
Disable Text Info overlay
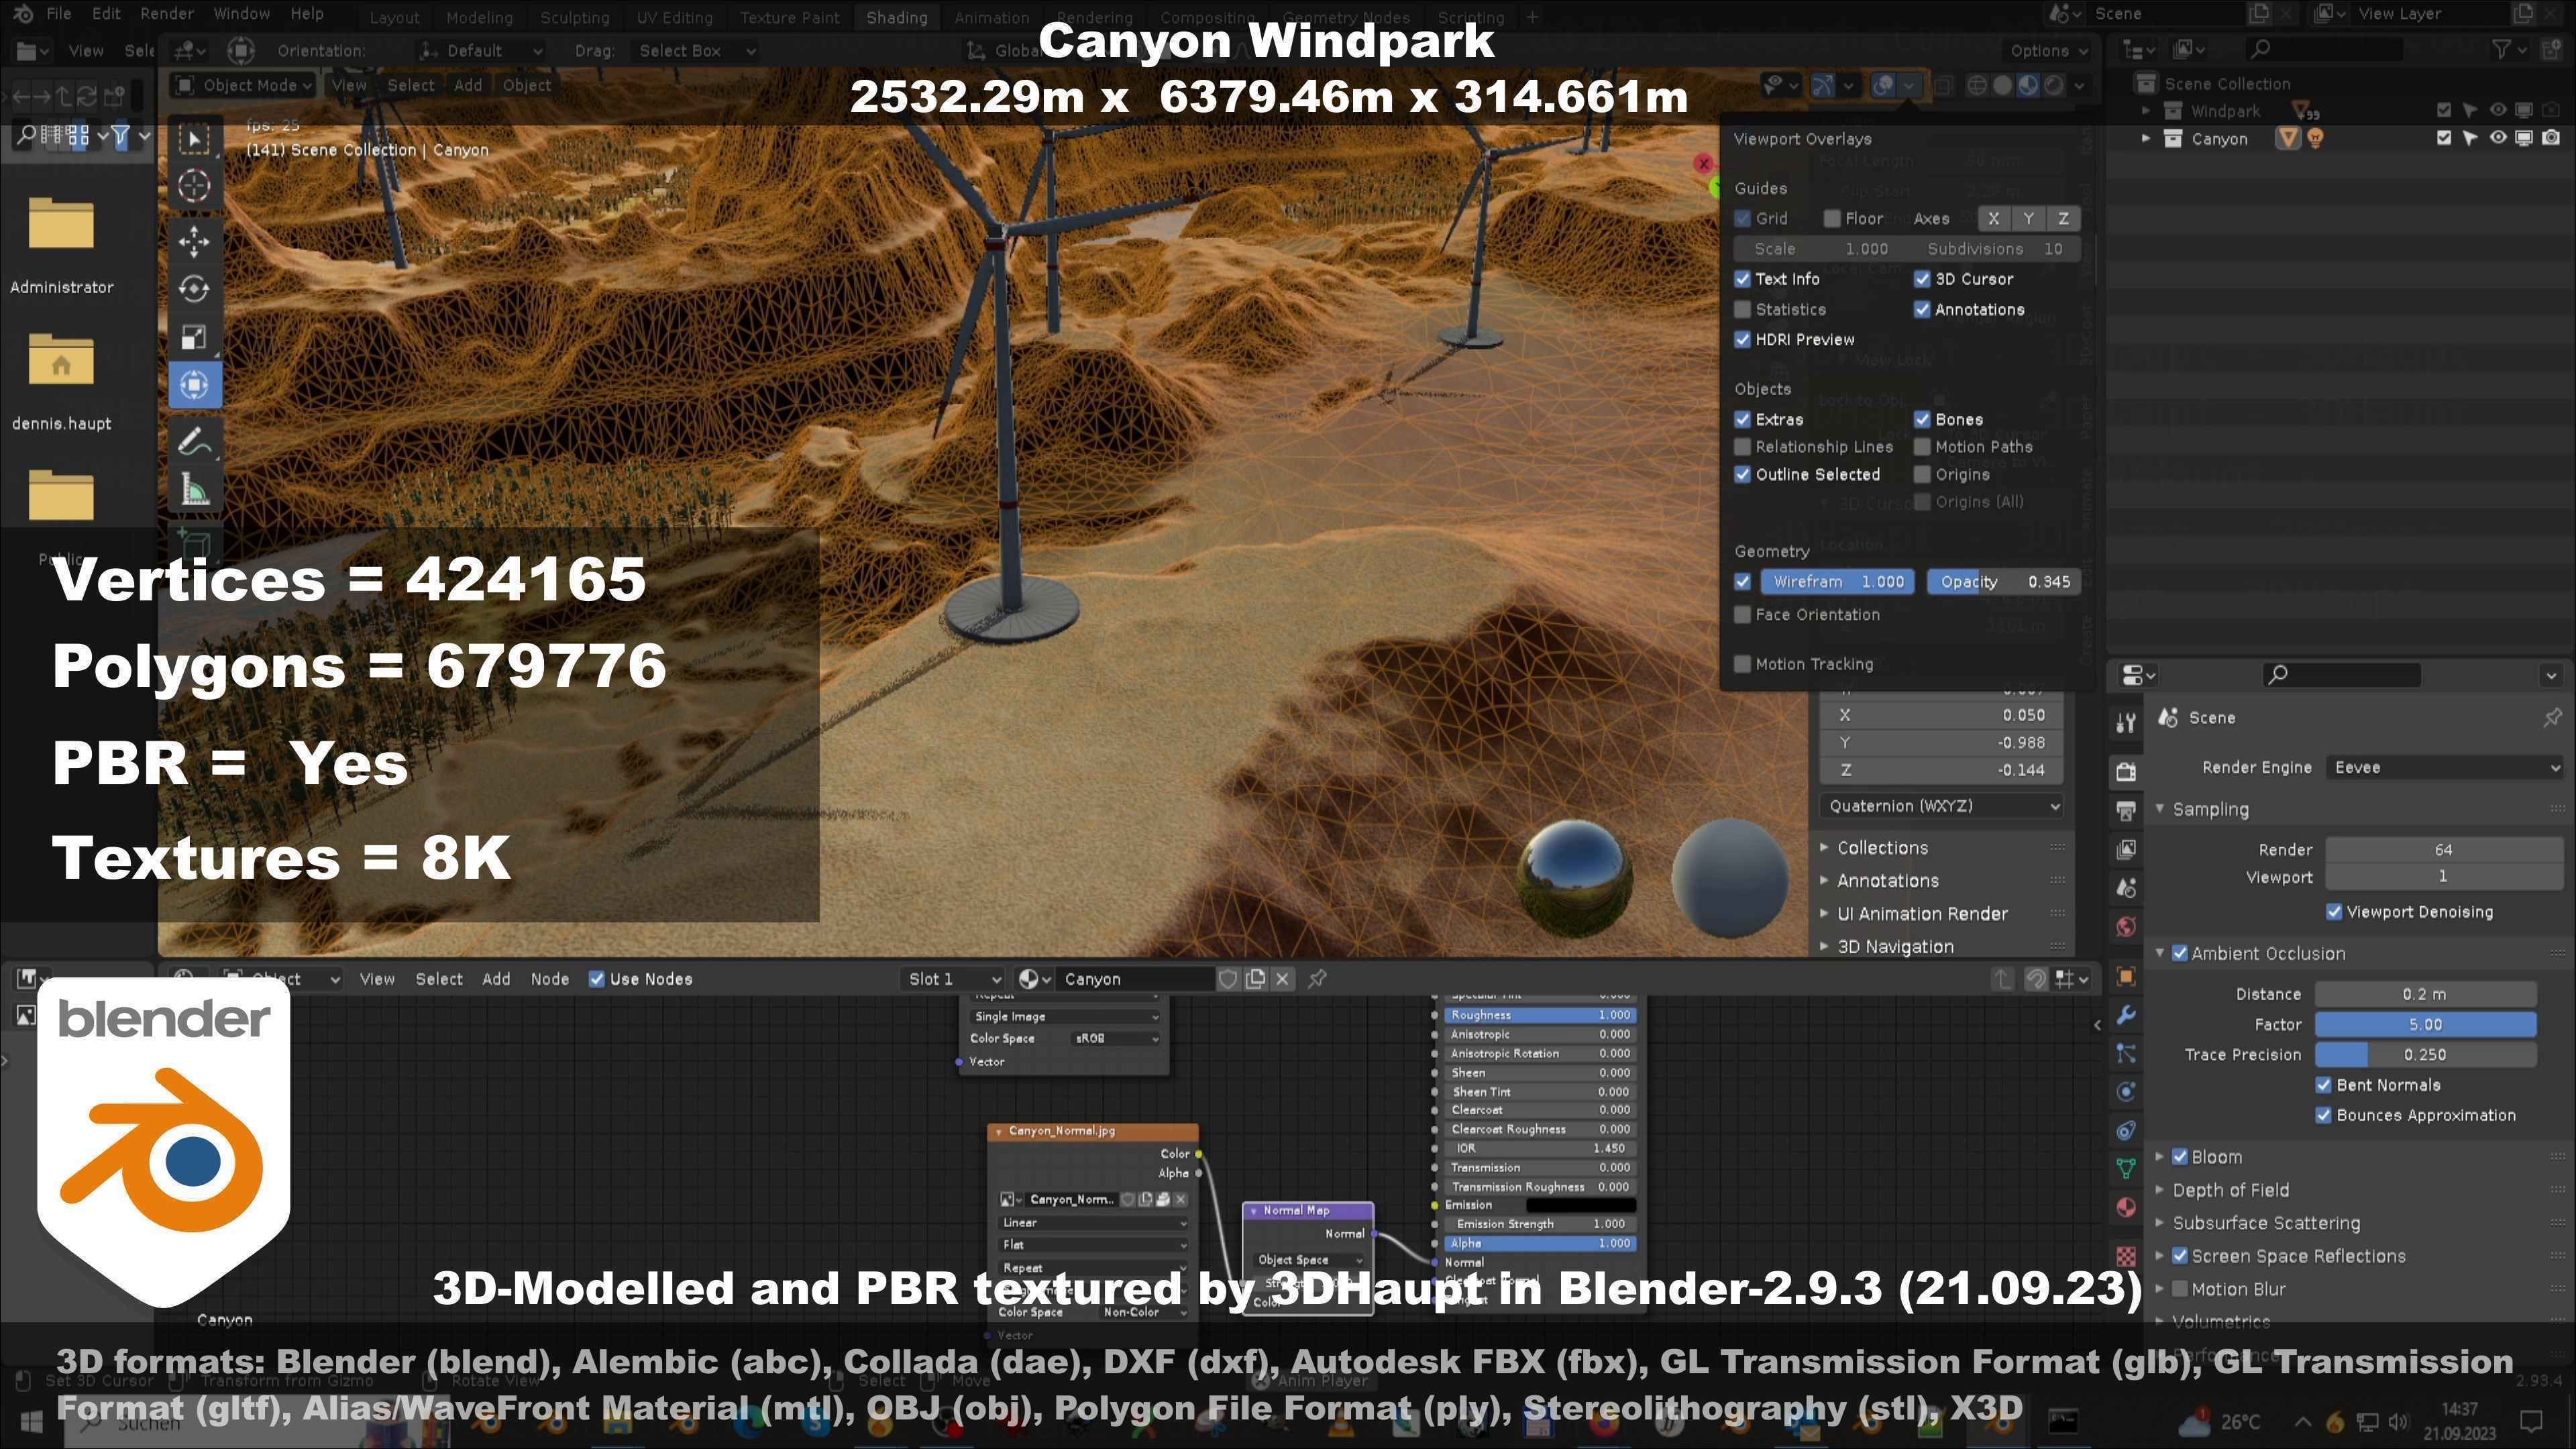pyautogui.click(x=1743, y=279)
